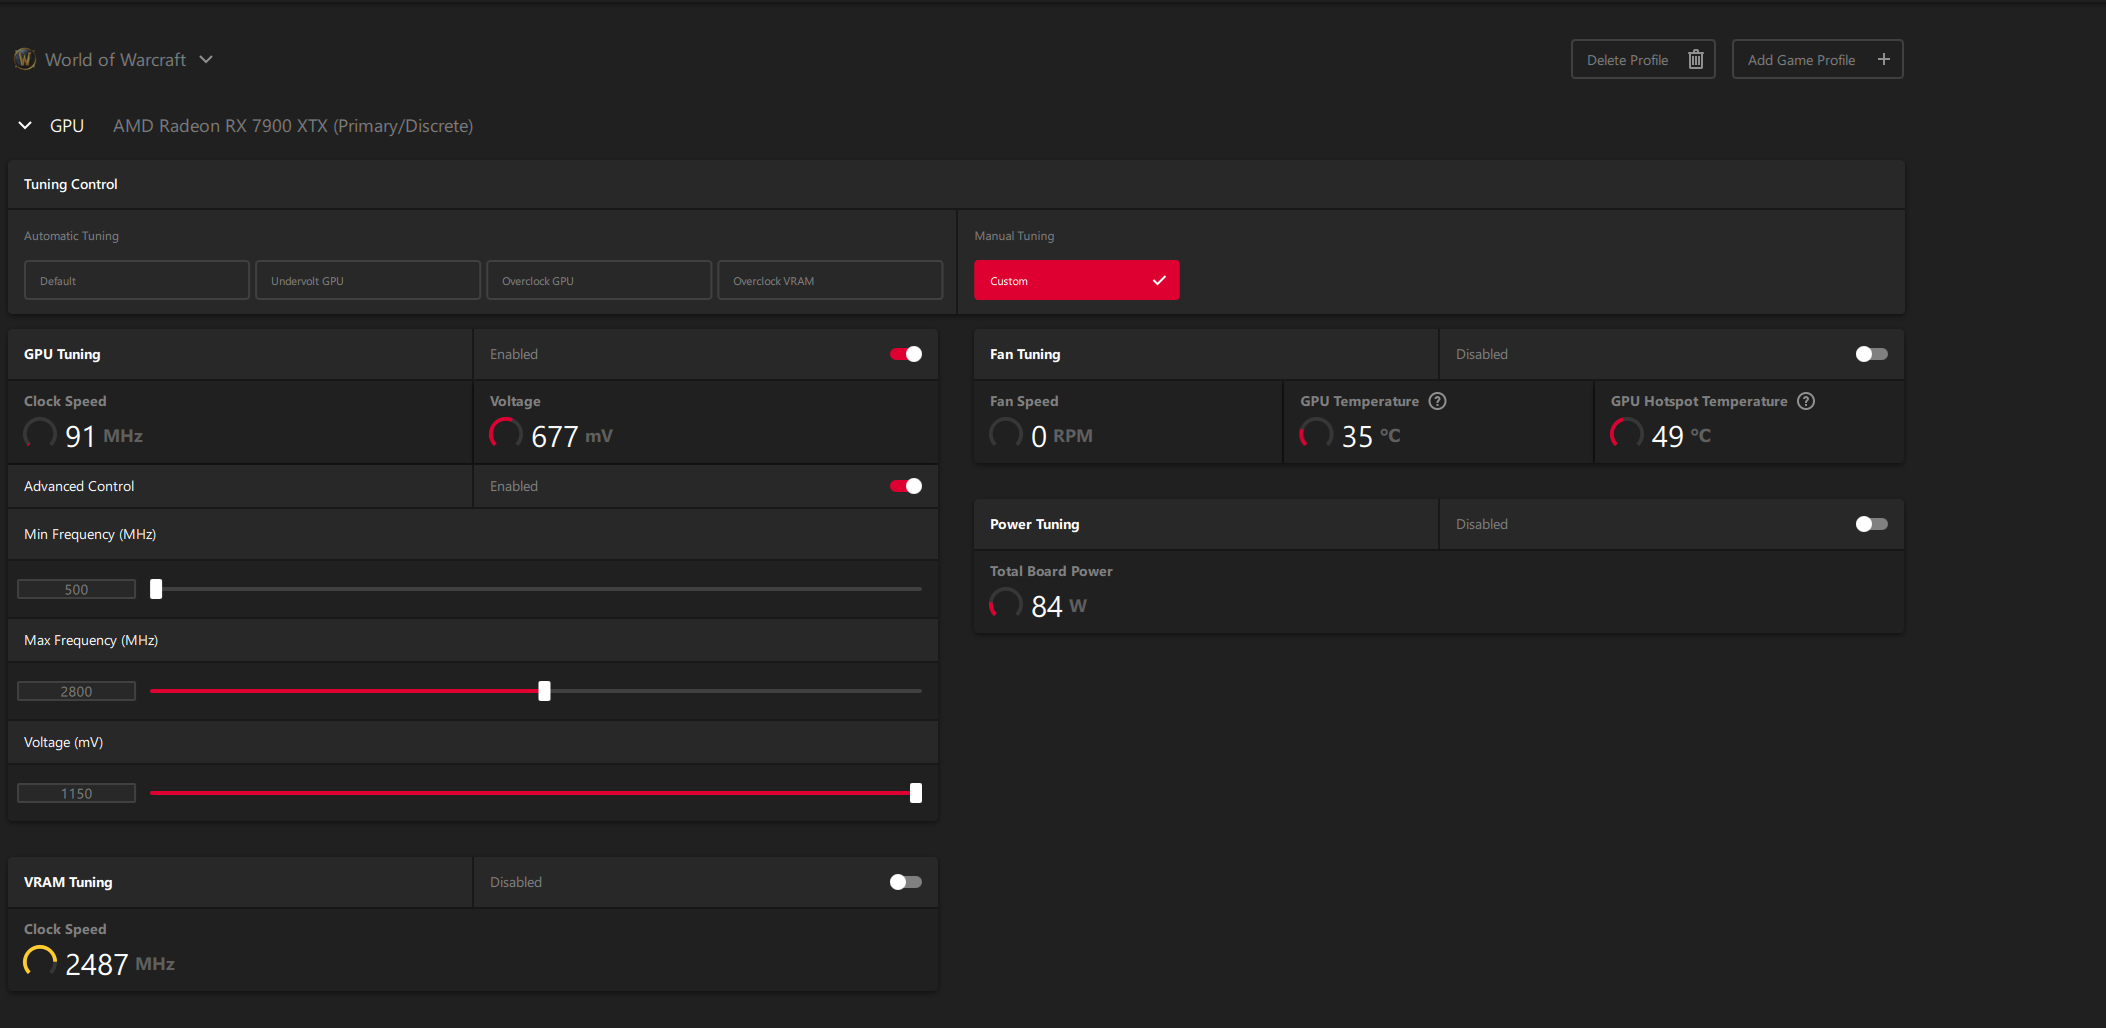This screenshot has width=2106, height=1028.
Task: Click the '84 W' board power value
Action: coord(1059,606)
